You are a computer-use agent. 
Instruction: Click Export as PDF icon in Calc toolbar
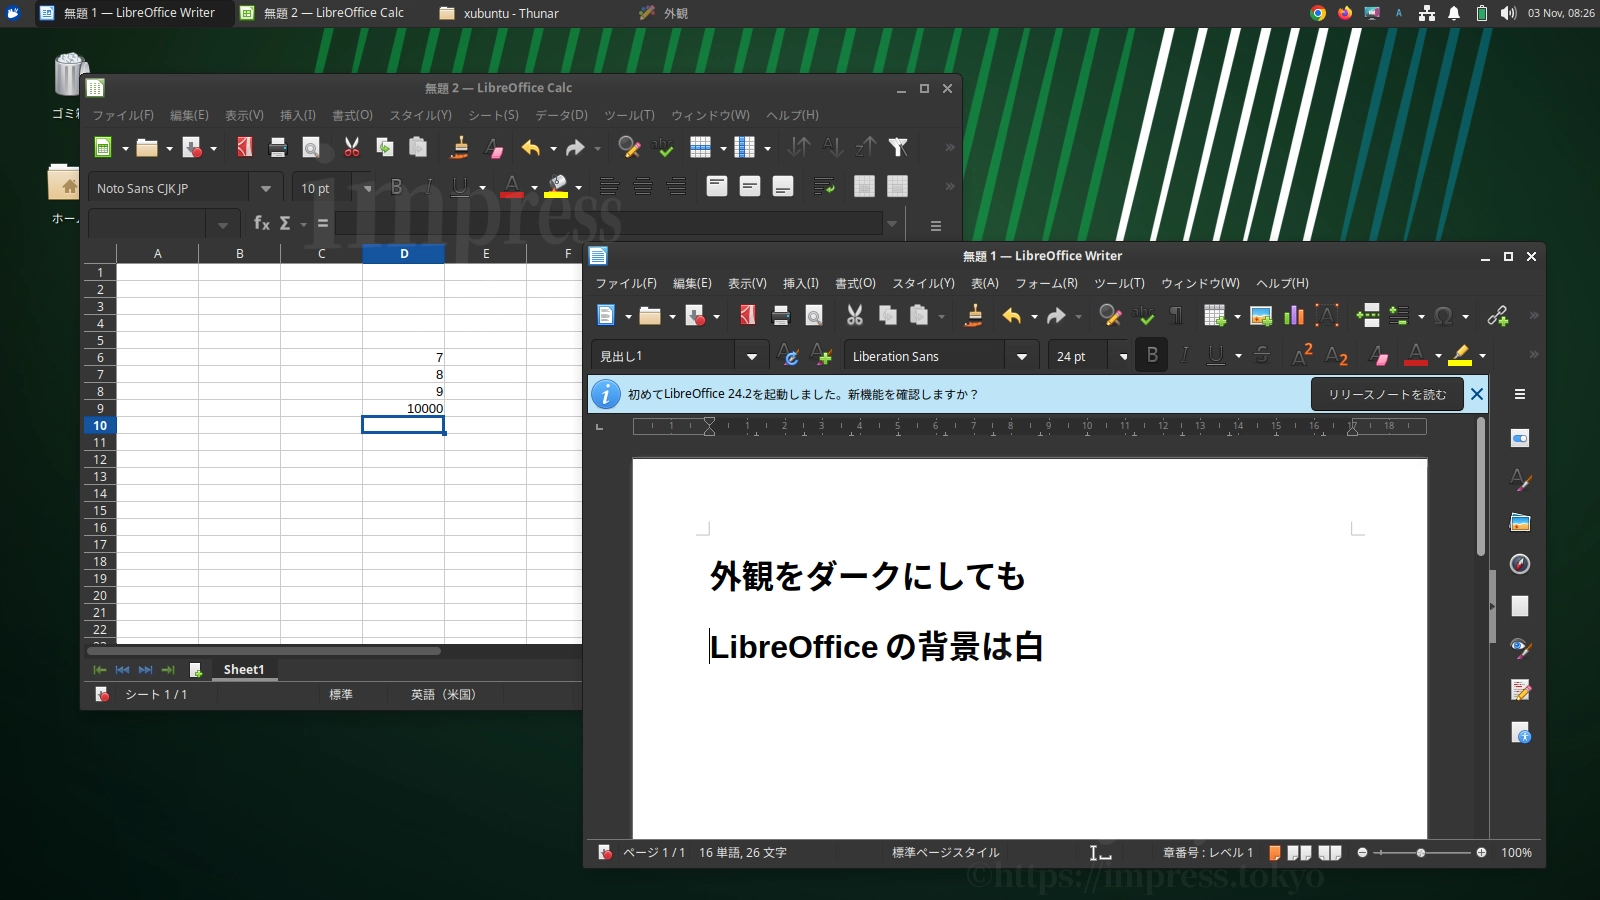coord(244,148)
